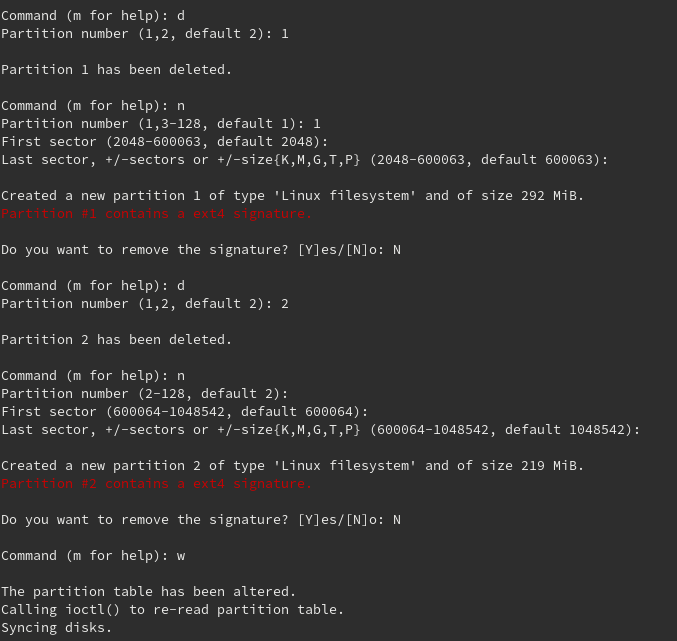Click the 'First sector (2048-600063, default 2048)' prompt
This screenshot has height=641, width=677.
click(164, 142)
